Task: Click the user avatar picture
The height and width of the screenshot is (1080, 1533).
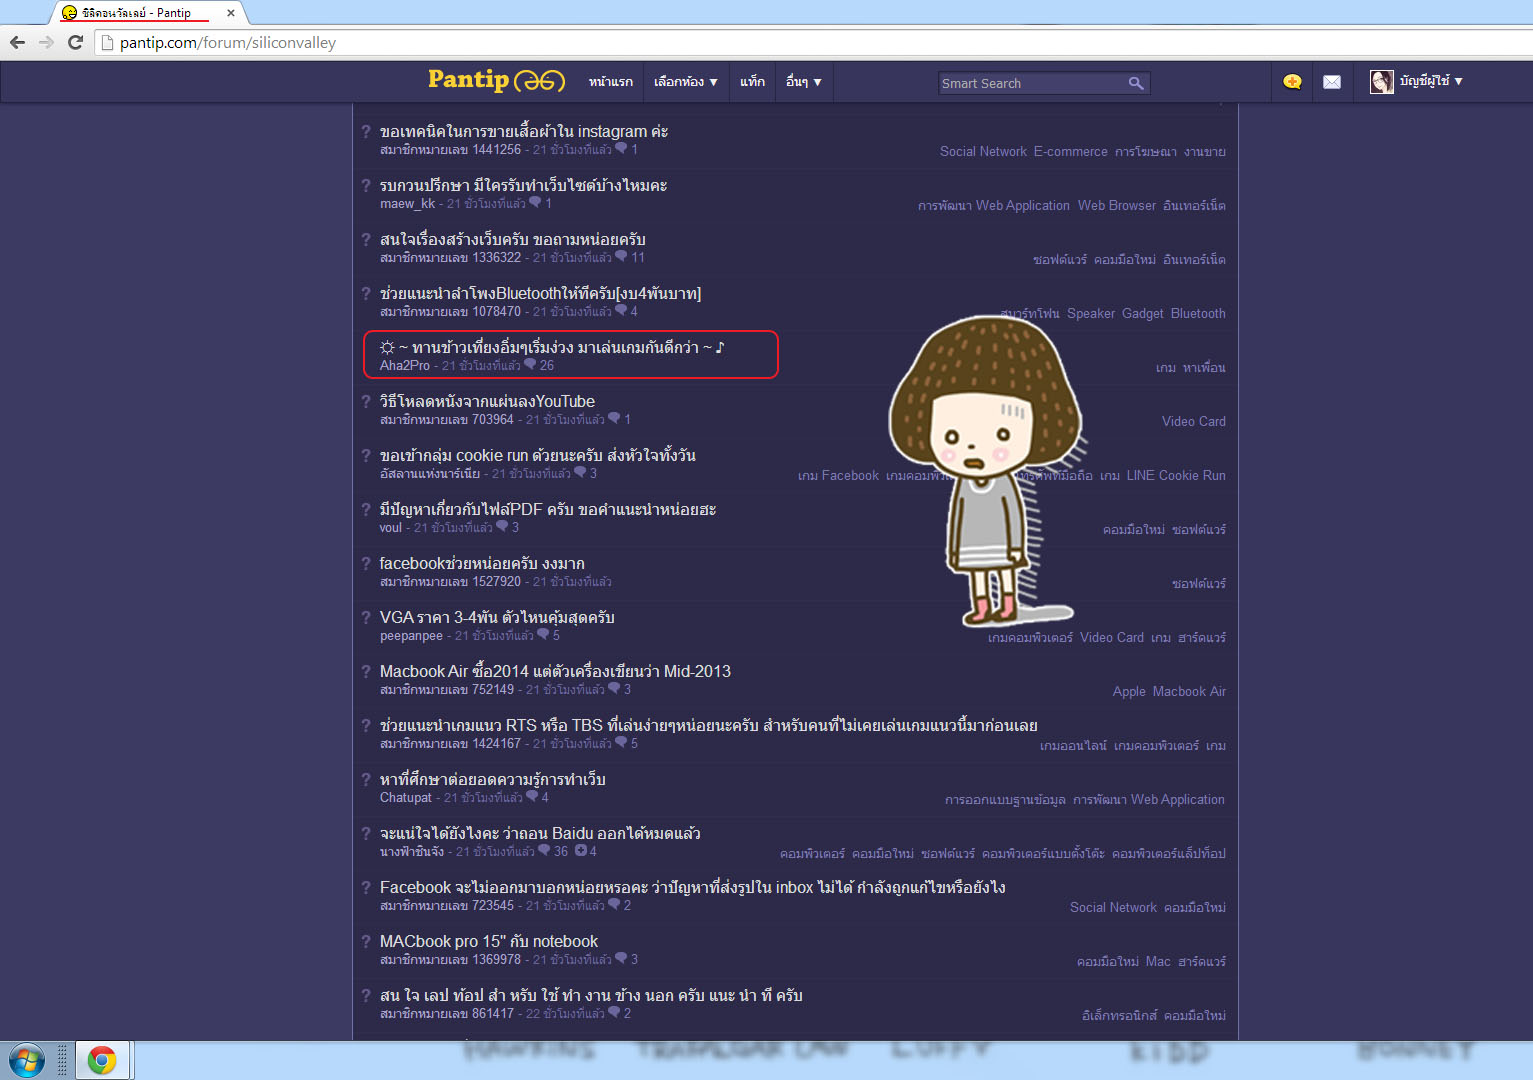Action: [1382, 82]
